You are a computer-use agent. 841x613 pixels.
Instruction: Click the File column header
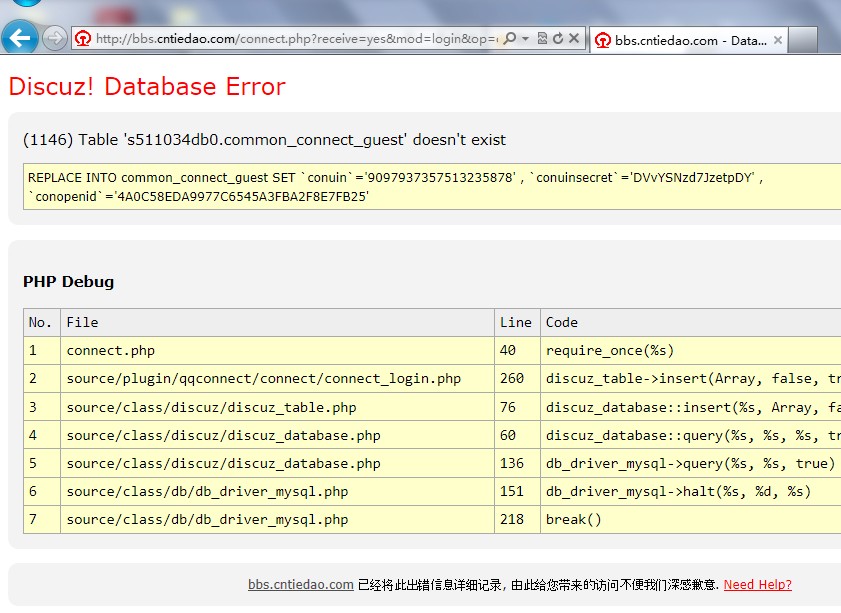click(277, 322)
